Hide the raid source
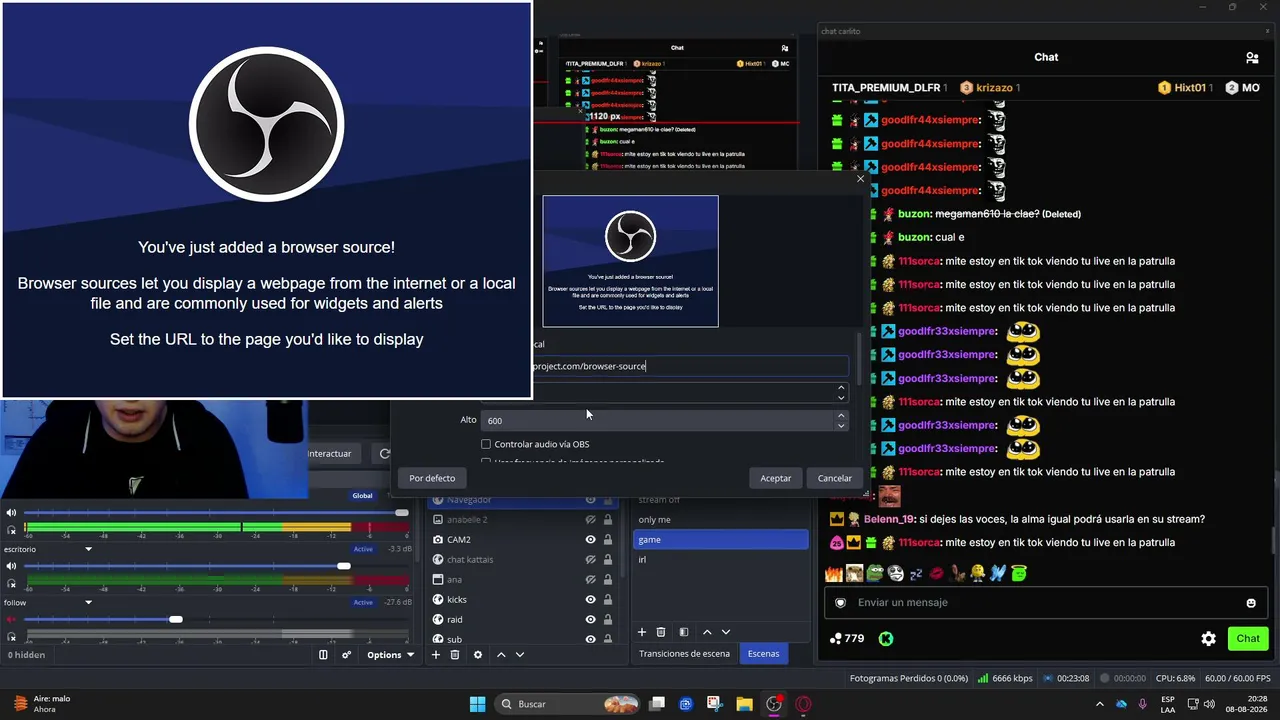This screenshot has height=720, width=1280. coord(590,620)
